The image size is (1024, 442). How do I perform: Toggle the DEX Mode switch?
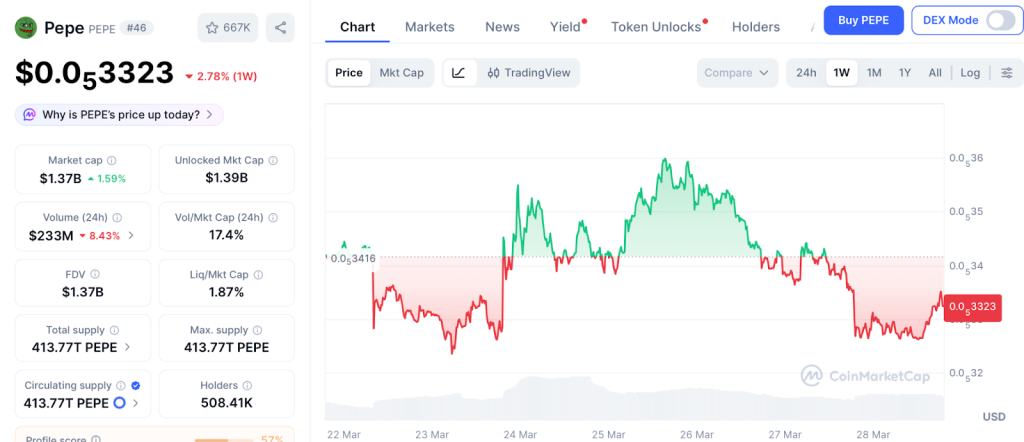1000,20
